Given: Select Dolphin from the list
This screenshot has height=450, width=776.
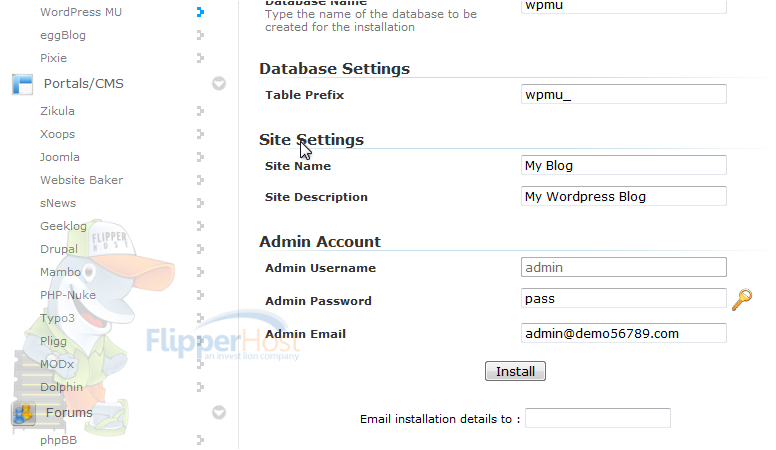Looking at the screenshot, I should (61, 387).
